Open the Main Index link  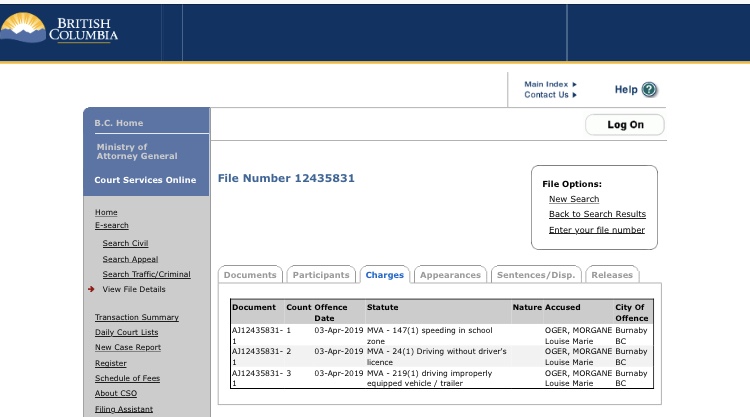546,84
